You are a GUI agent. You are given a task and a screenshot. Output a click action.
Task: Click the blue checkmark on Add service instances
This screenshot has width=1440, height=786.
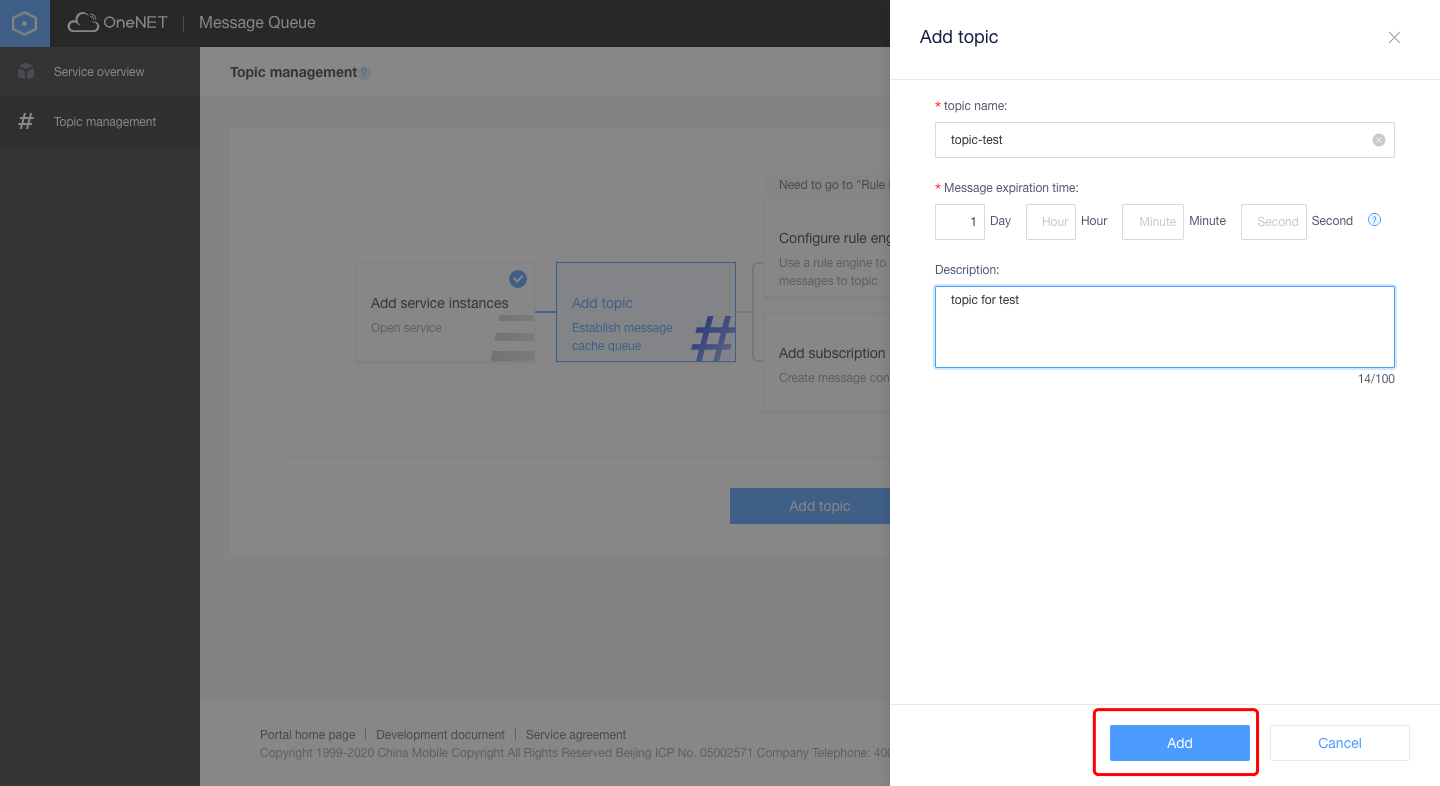[518, 279]
